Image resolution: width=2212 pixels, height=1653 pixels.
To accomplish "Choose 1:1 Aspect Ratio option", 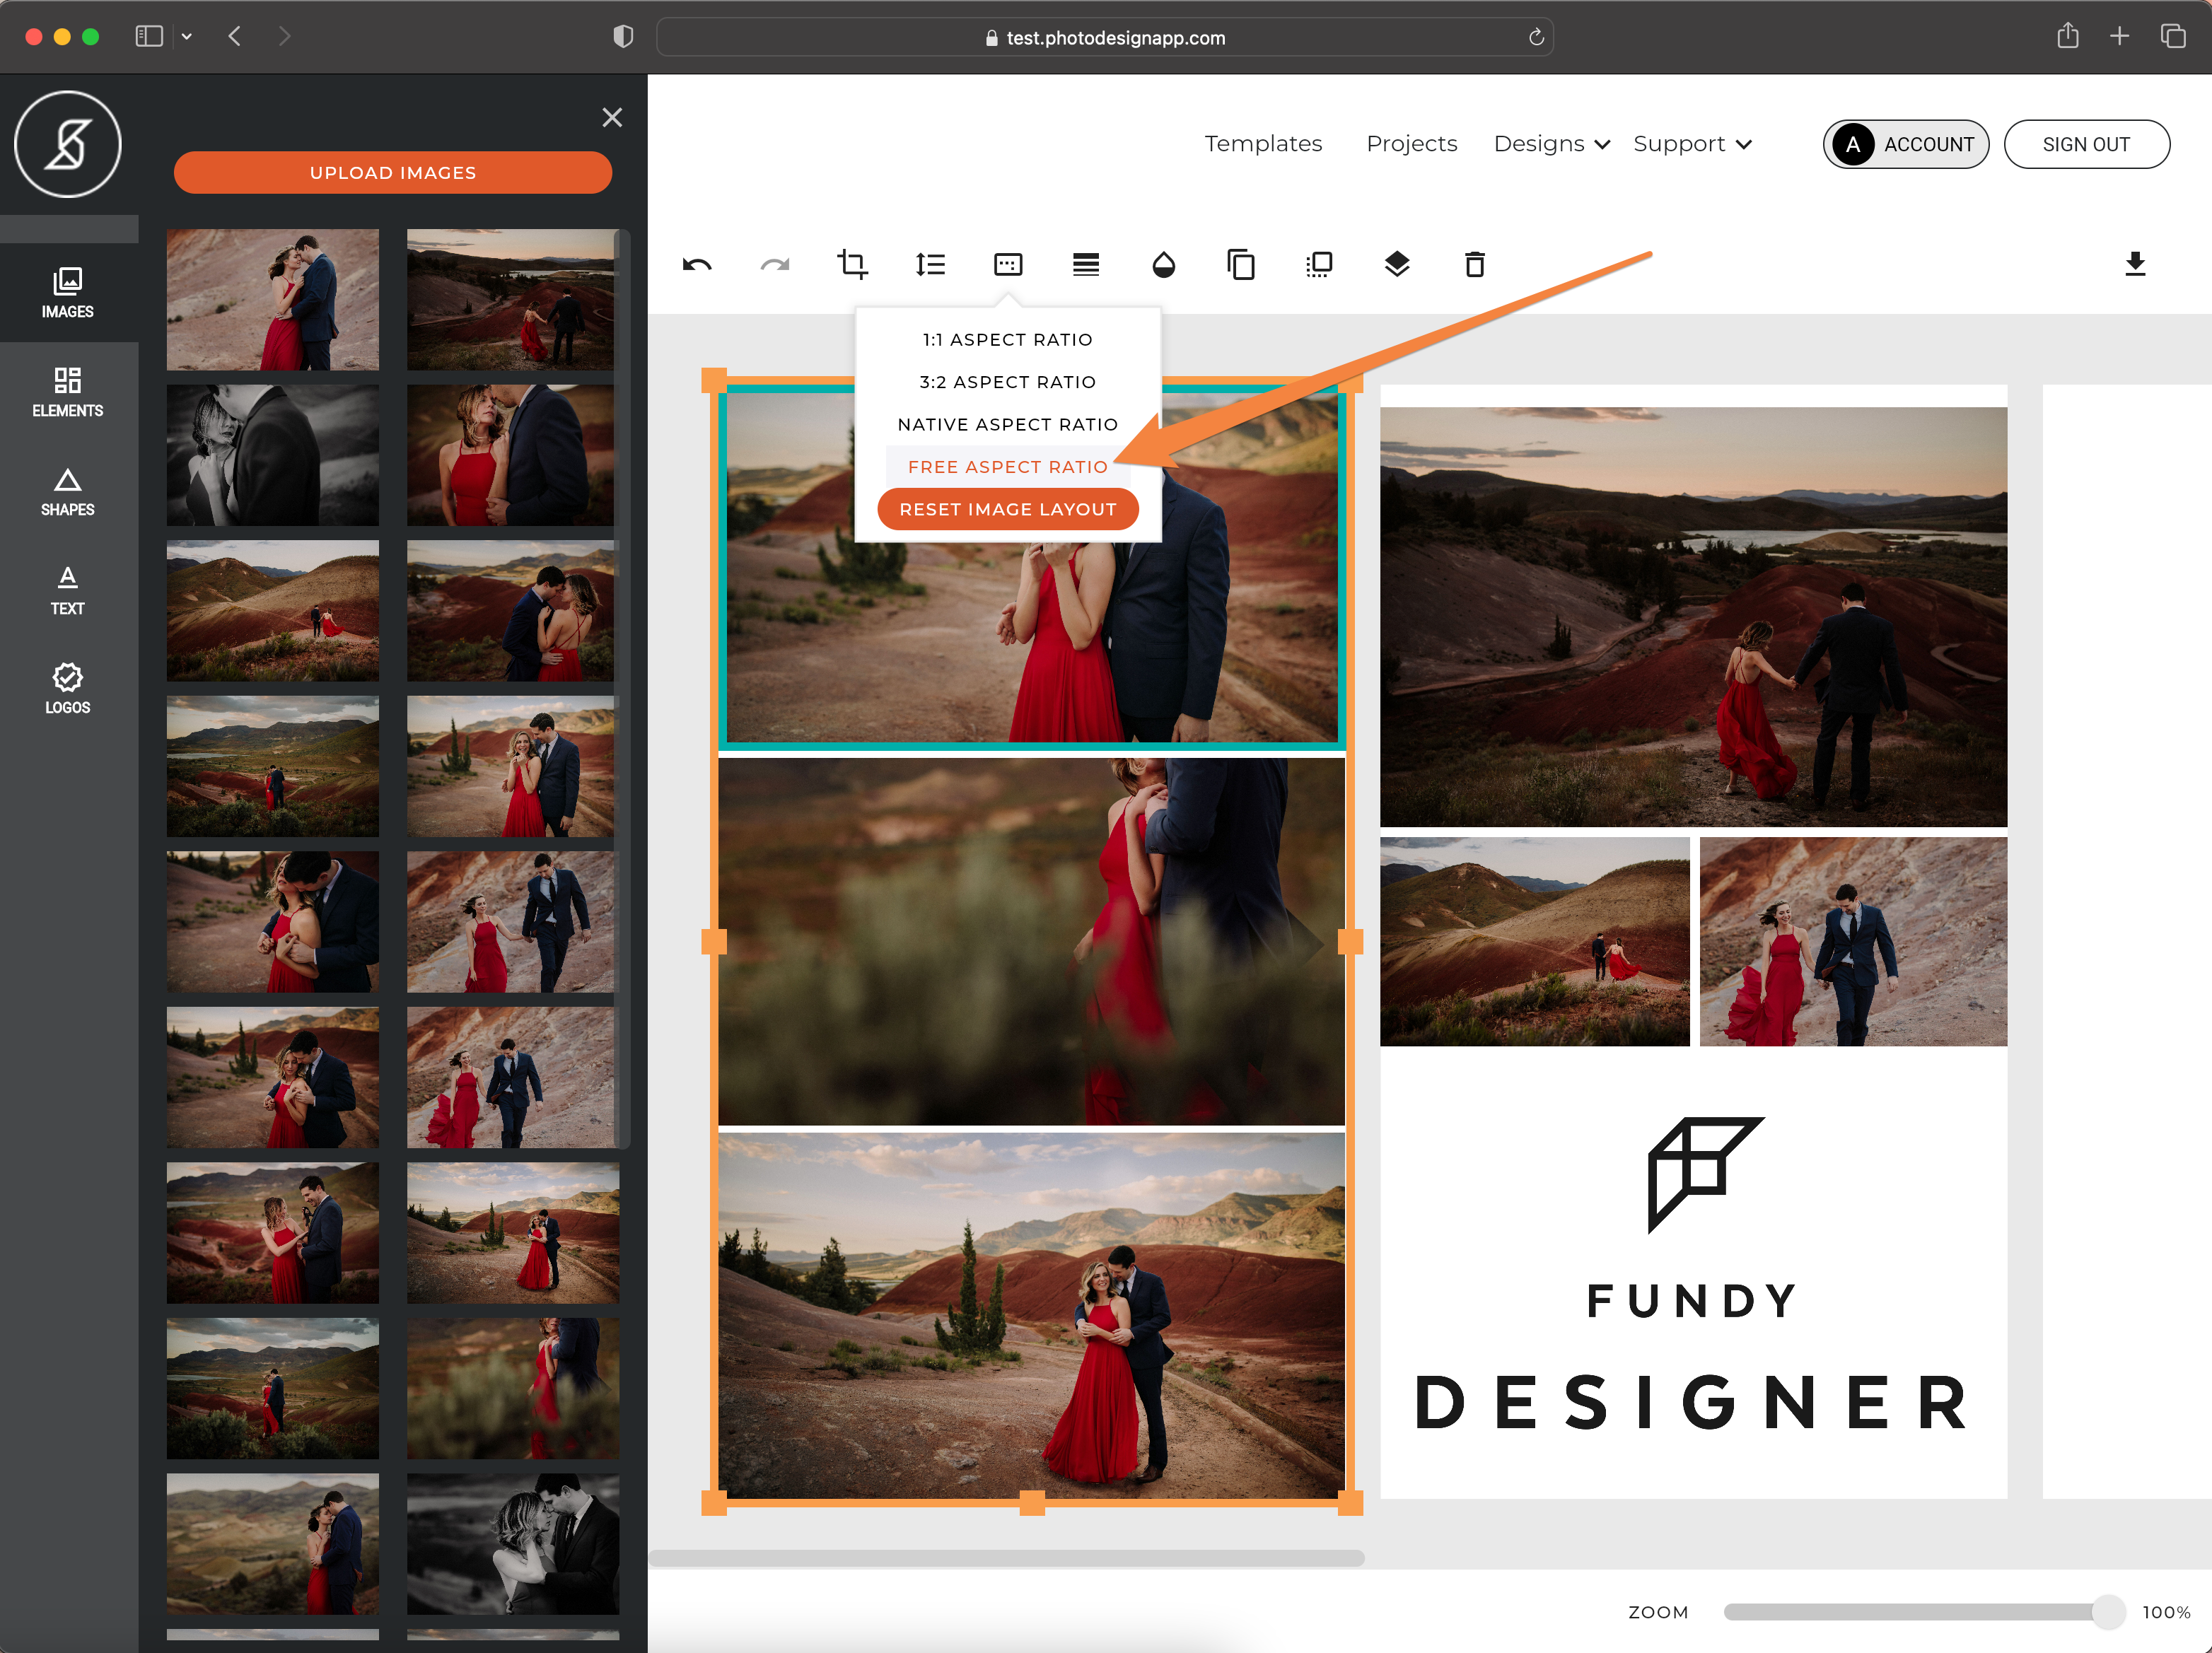I will (1007, 340).
